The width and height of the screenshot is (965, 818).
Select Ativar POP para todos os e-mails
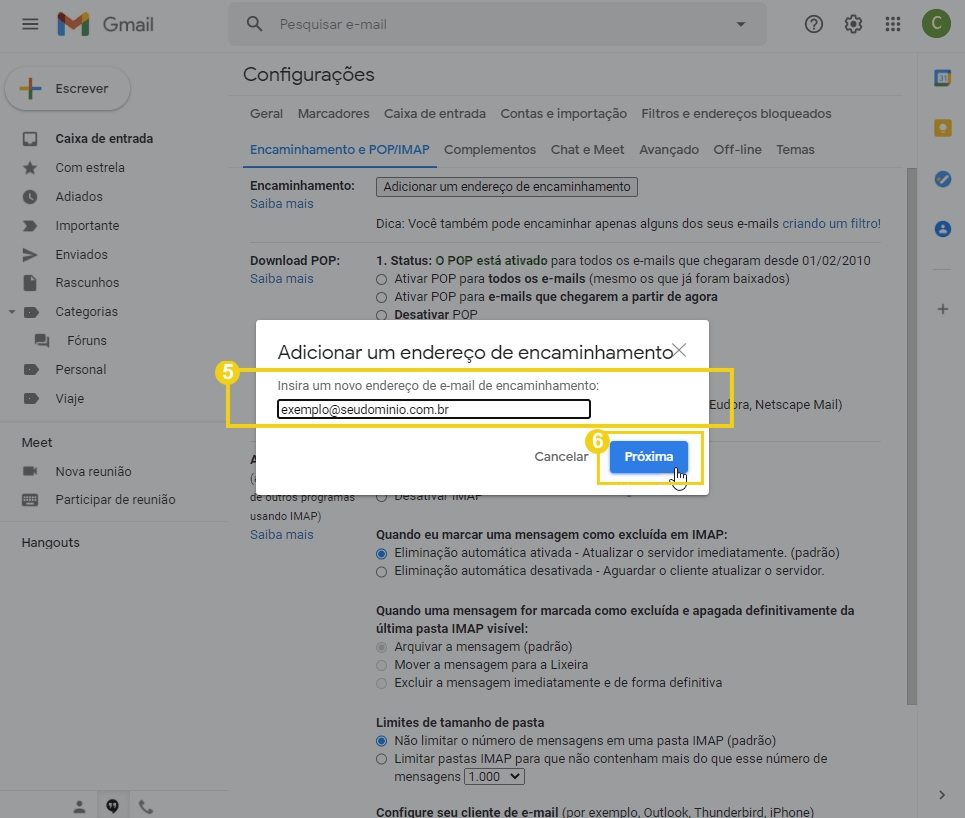(x=381, y=279)
